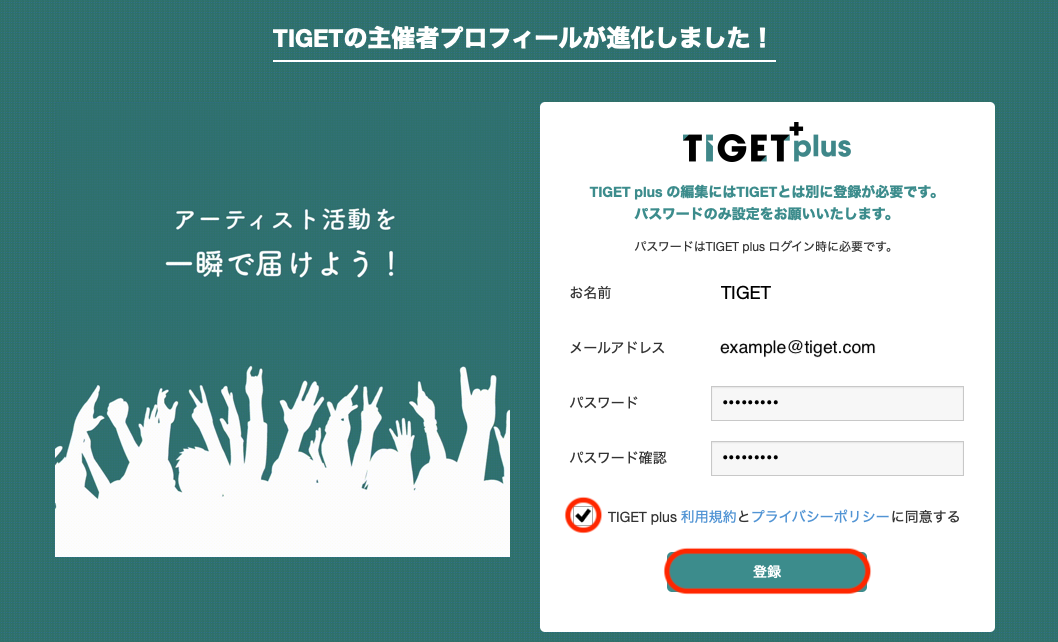Click the お名前 label

coord(590,293)
